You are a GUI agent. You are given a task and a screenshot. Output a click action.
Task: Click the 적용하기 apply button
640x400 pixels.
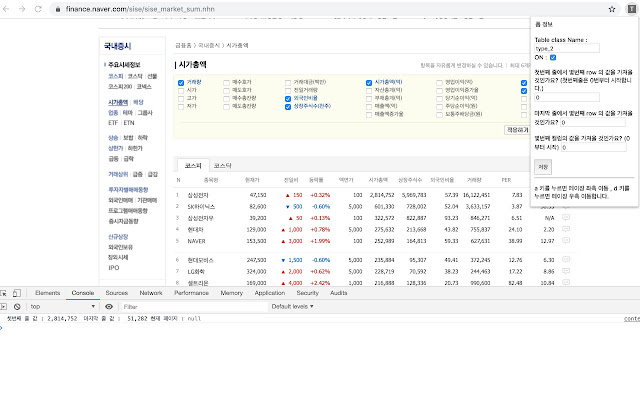click(x=518, y=130)
